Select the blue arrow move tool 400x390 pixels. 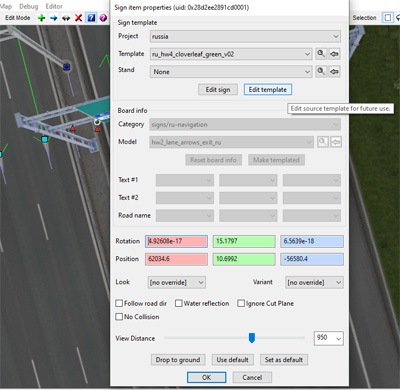point(53,18)
